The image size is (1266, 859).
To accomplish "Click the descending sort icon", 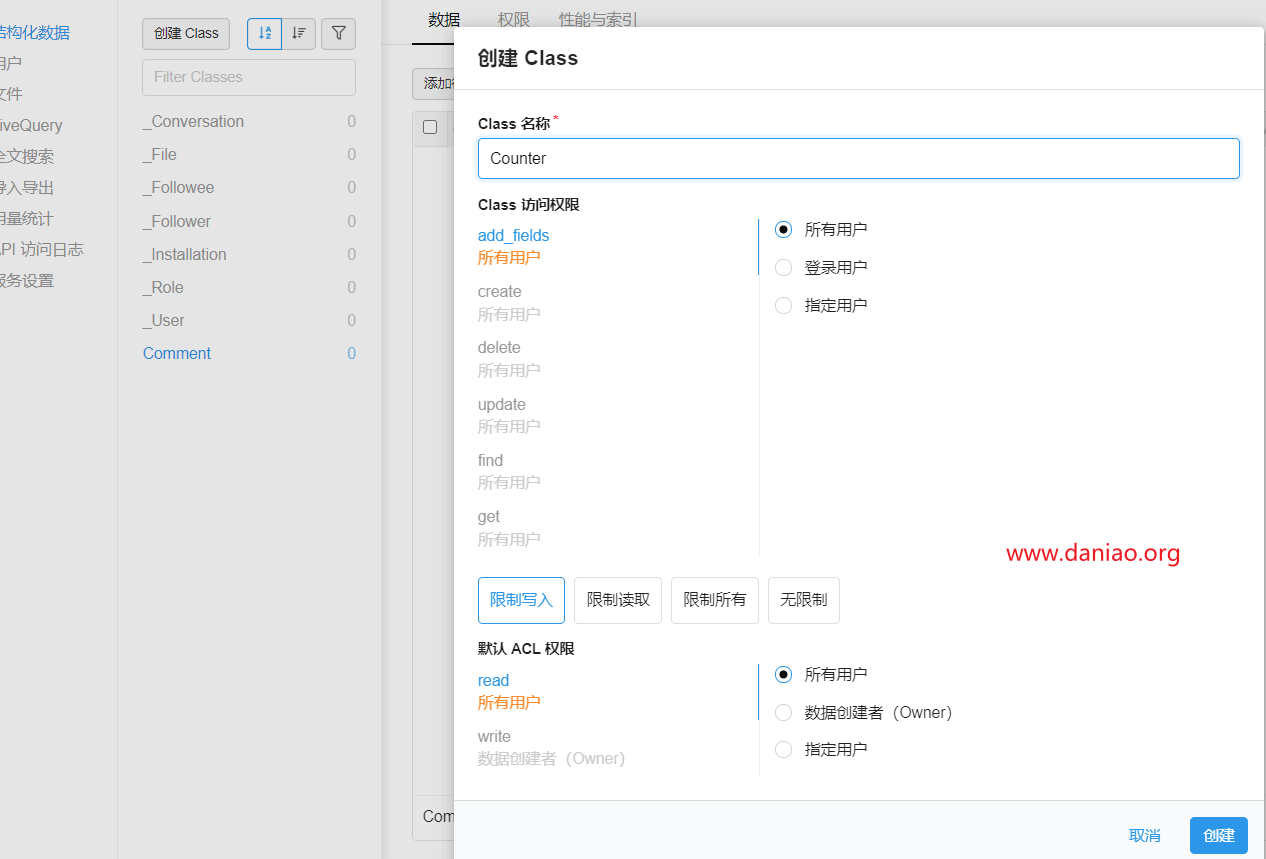I will [x=299, y=33].
